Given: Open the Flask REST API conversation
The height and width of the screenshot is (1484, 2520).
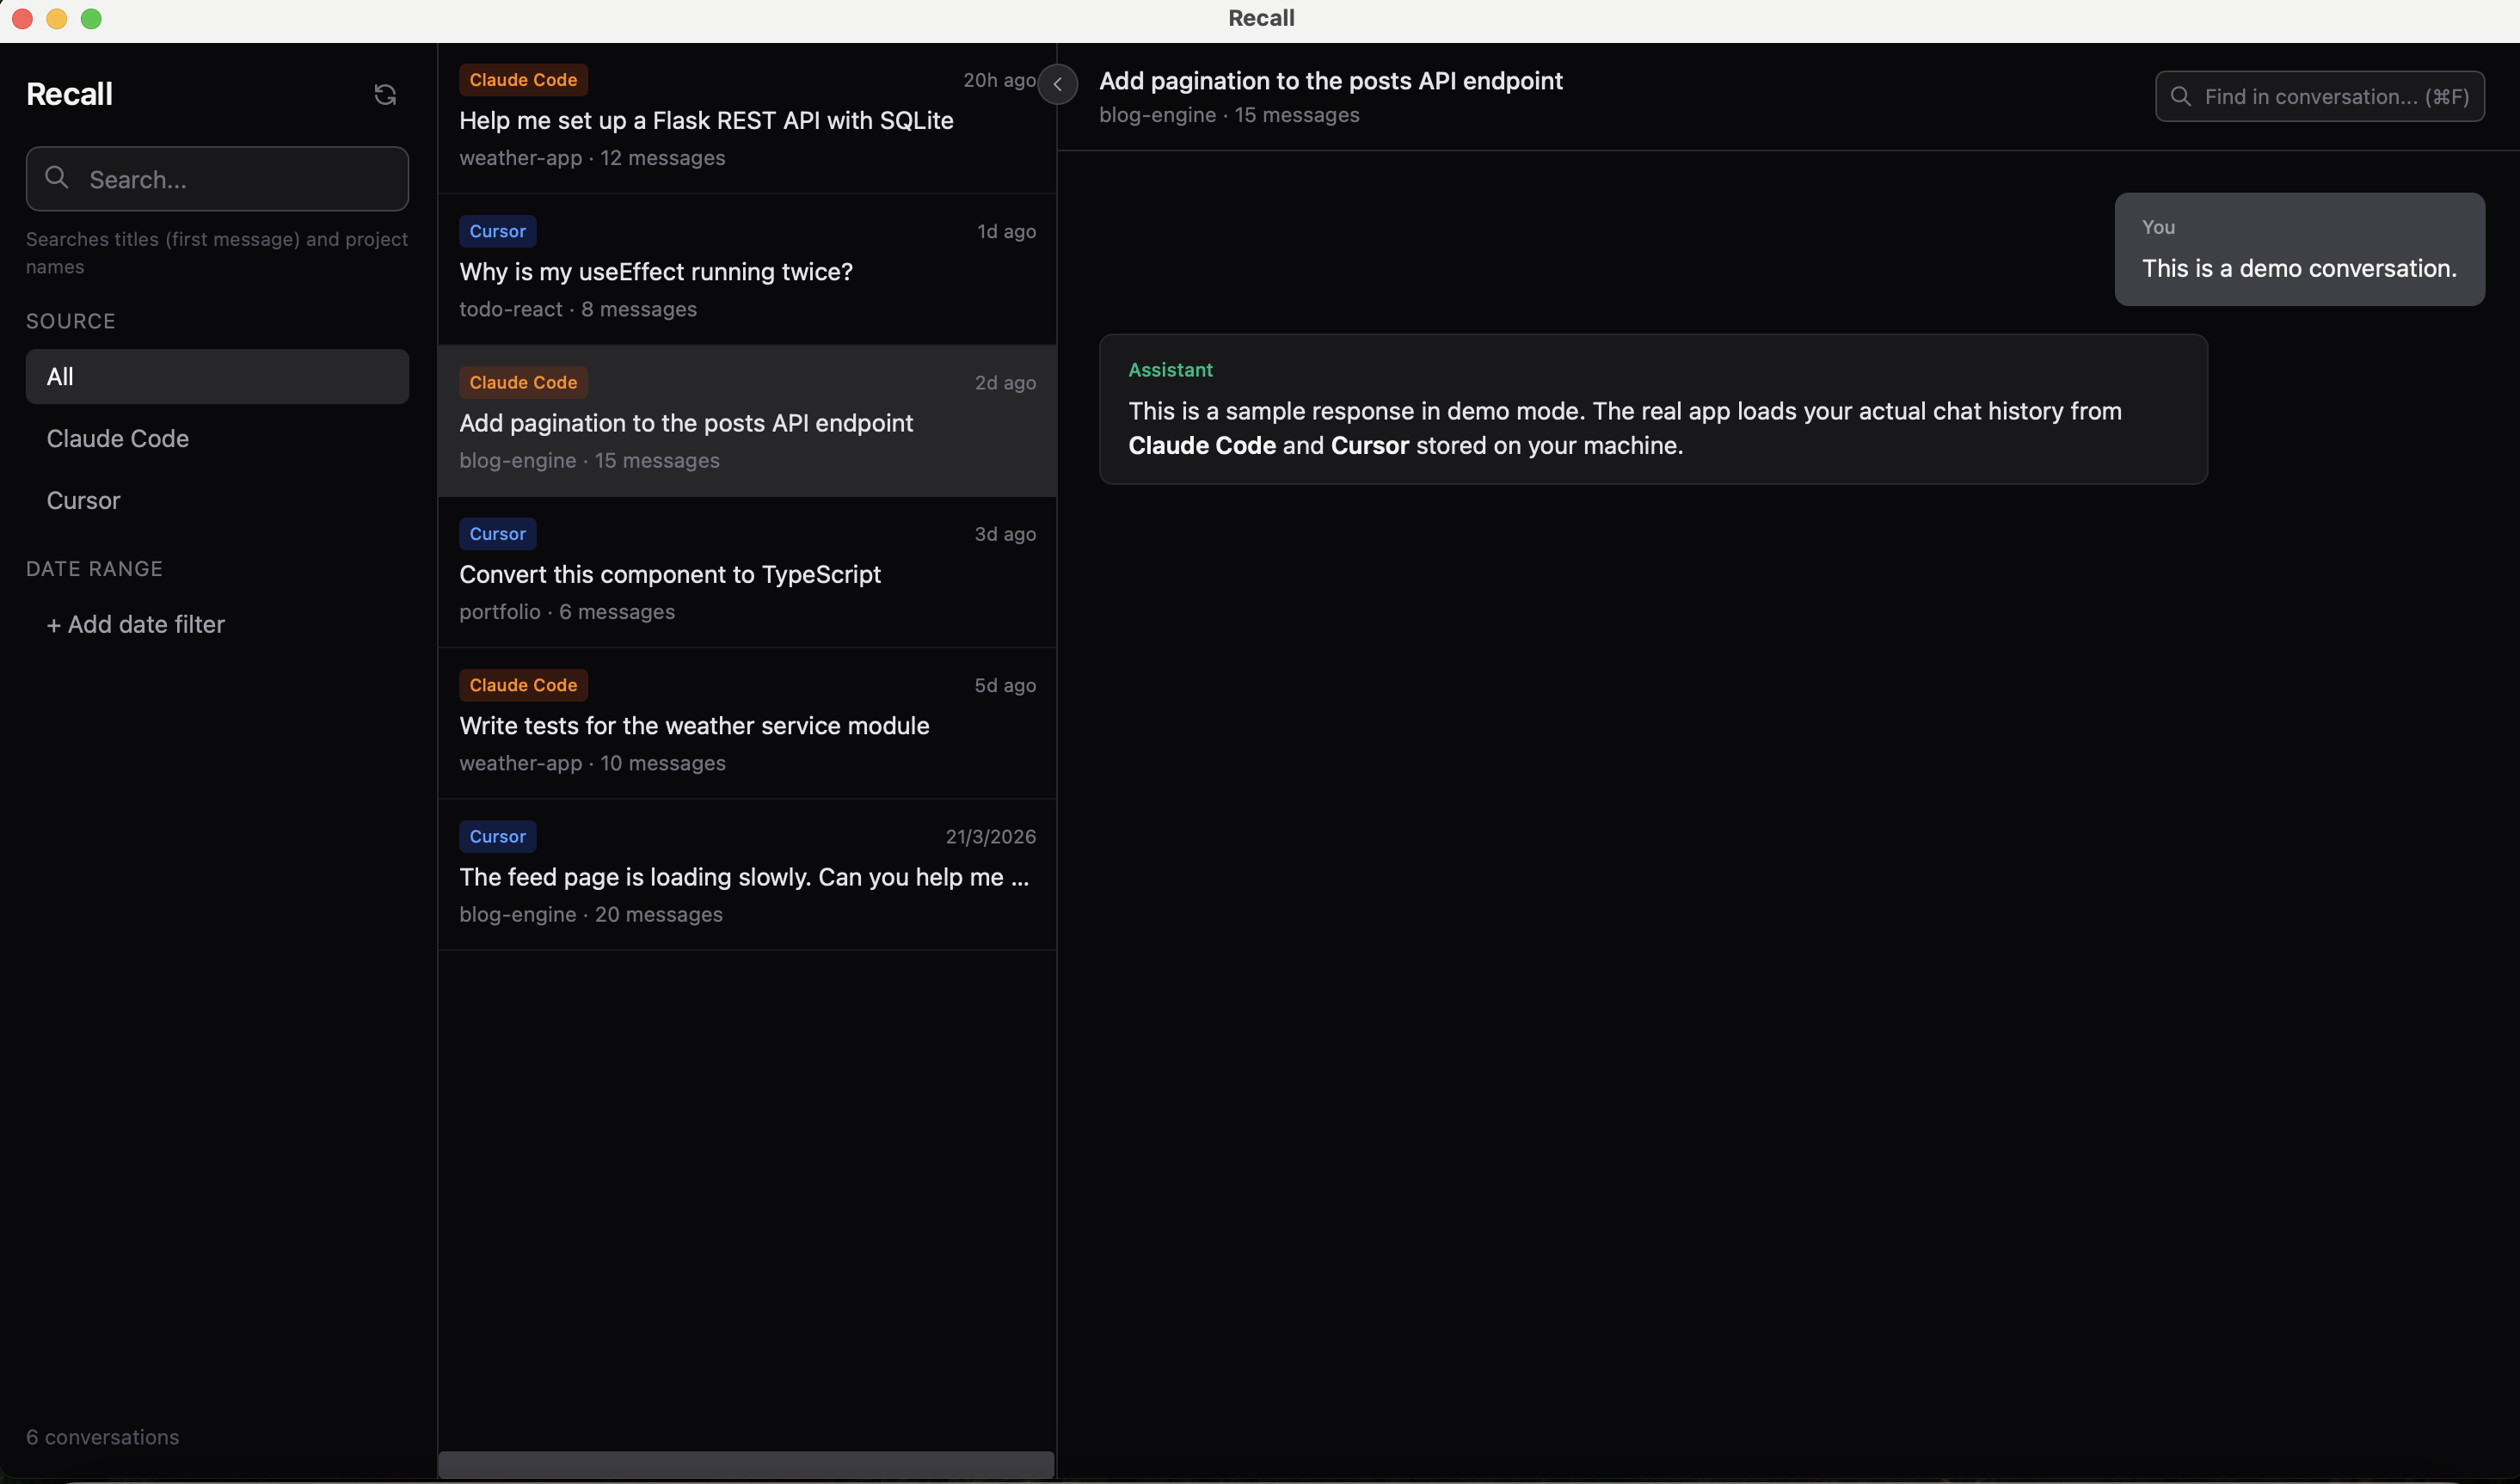Looking at the screenshot, I should 706,121.
